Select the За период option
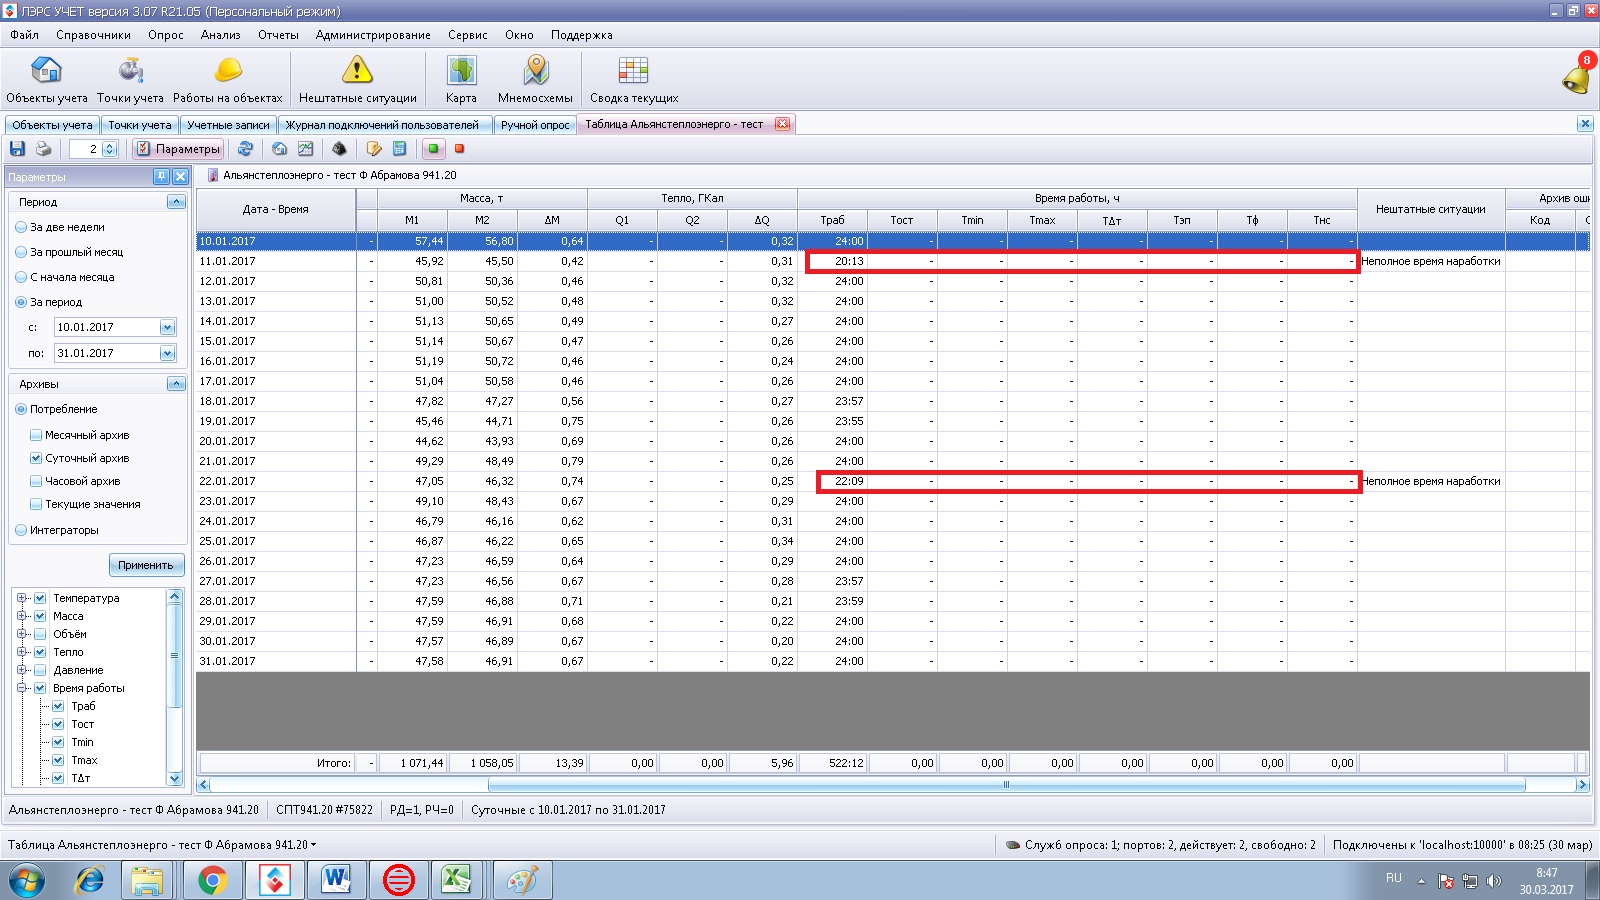Screen dimensions: 1600x900 tap(48, 302)
